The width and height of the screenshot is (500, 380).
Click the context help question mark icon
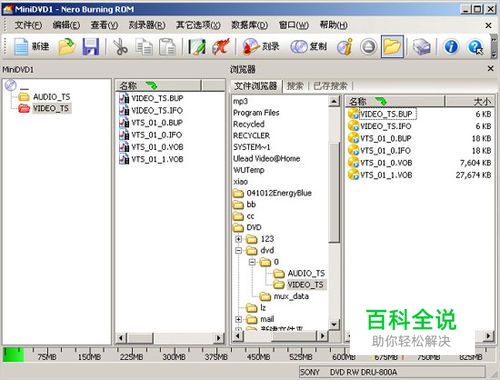click(475, 46)
